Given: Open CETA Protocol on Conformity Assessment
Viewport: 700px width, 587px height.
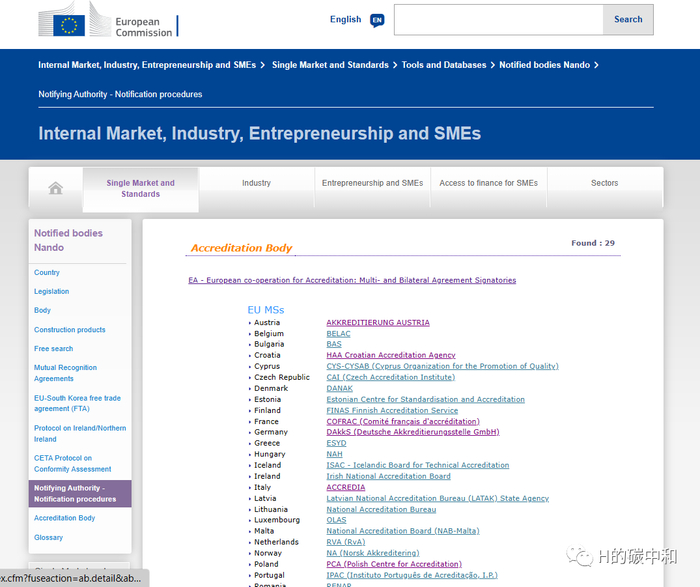Looking at the screenshot, I should (72, 463).
